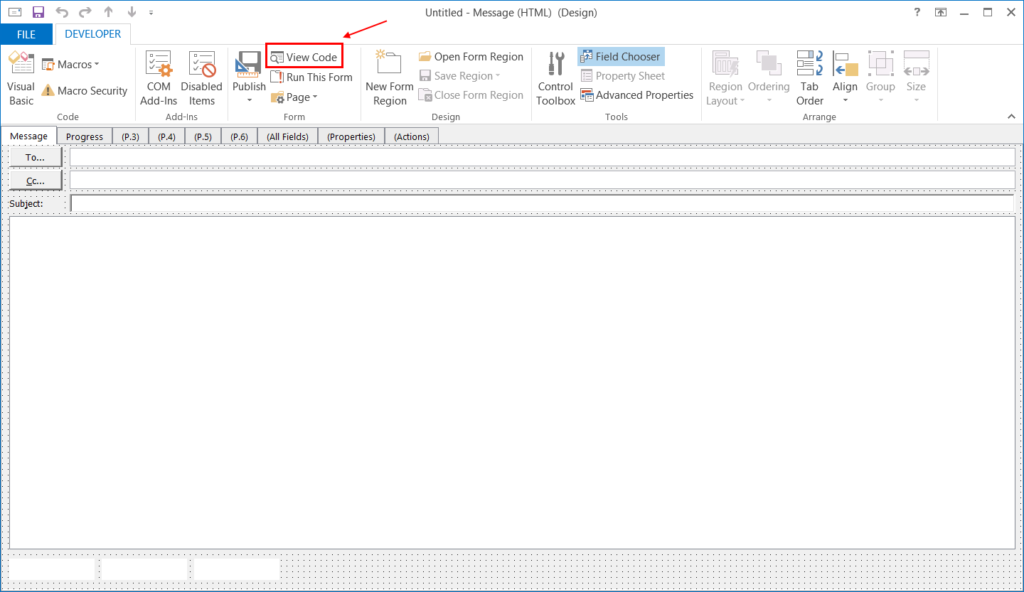Click the View Code command

tap(304, 56)
